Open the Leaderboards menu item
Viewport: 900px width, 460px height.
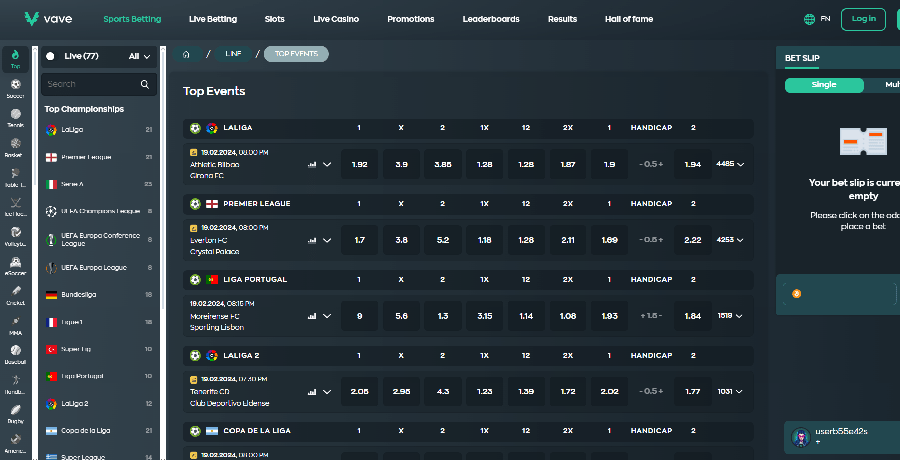point(491,19)
